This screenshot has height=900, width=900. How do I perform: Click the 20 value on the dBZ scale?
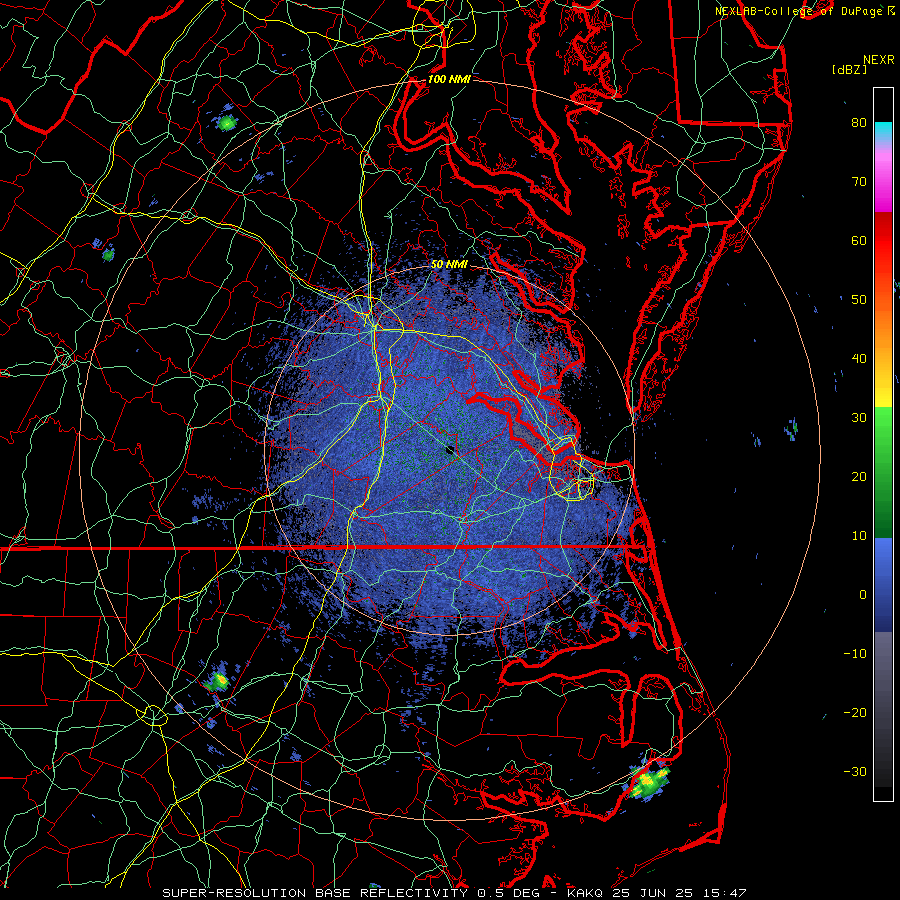coord(859,477)
